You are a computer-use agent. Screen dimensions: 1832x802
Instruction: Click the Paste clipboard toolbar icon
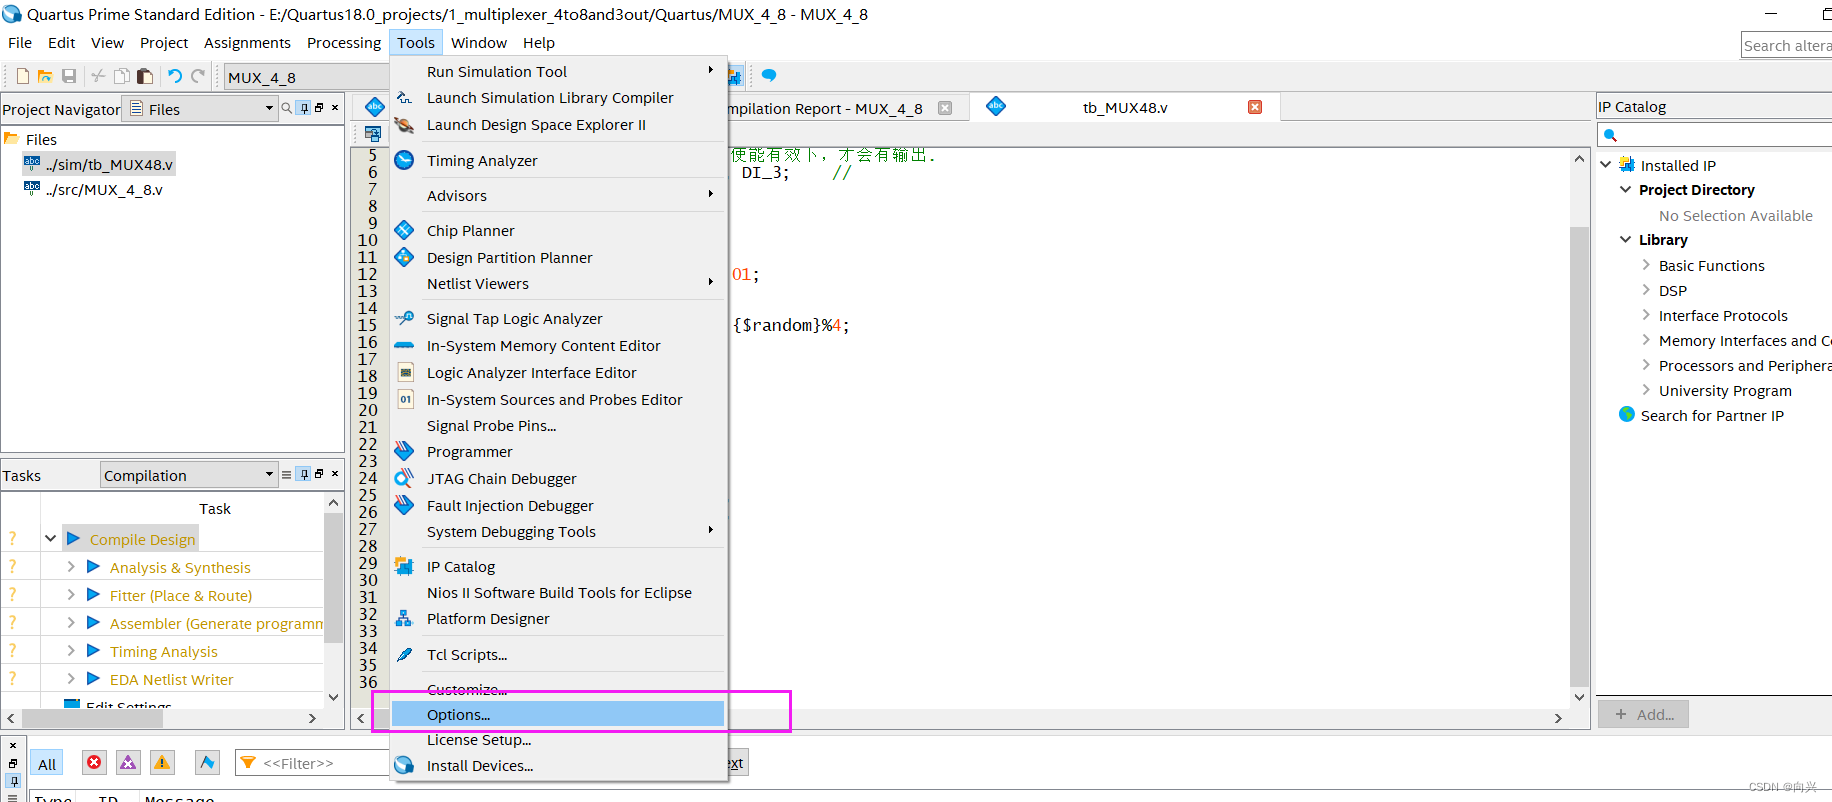click(x=145, y=76)
